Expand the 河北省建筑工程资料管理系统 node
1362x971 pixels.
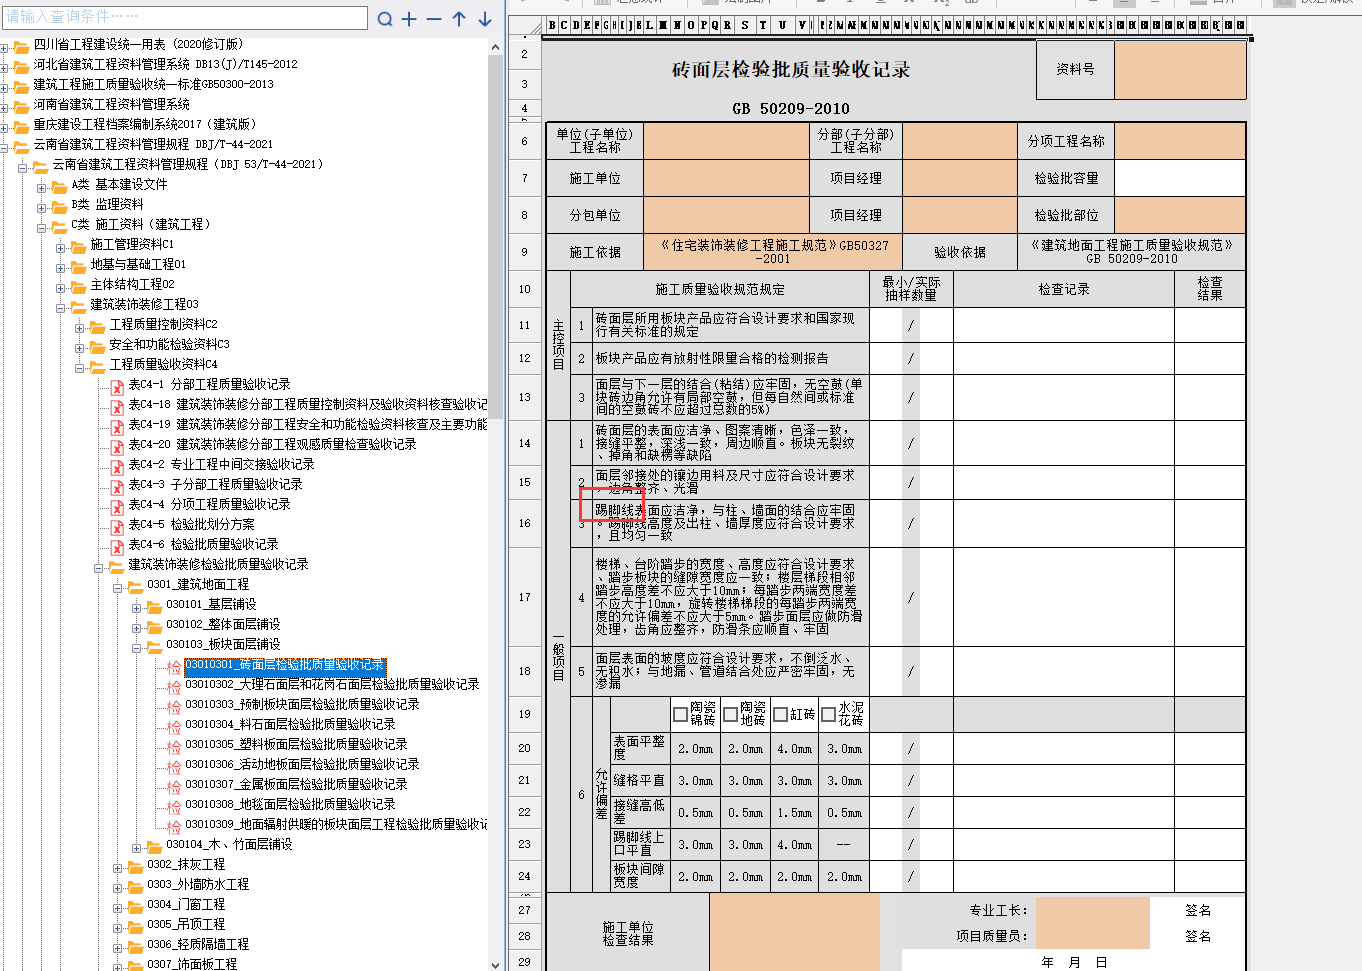coord(4,67)
